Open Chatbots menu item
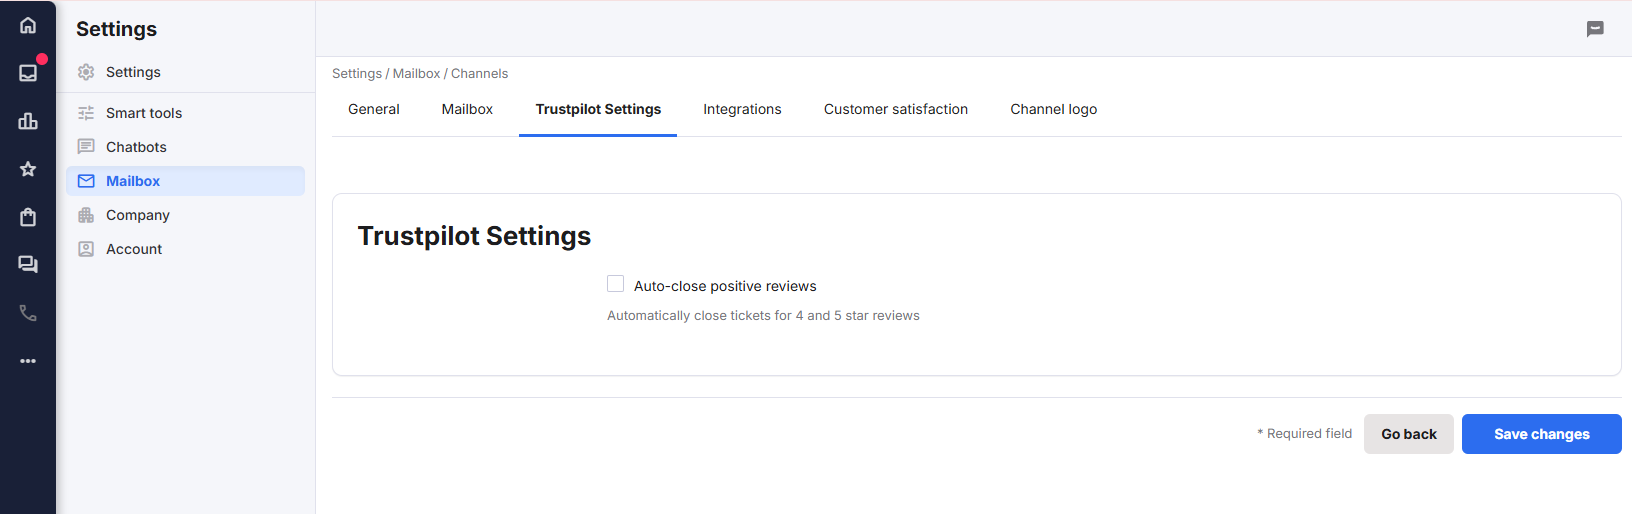1632x514 pixels. click(x=186, y=147)
